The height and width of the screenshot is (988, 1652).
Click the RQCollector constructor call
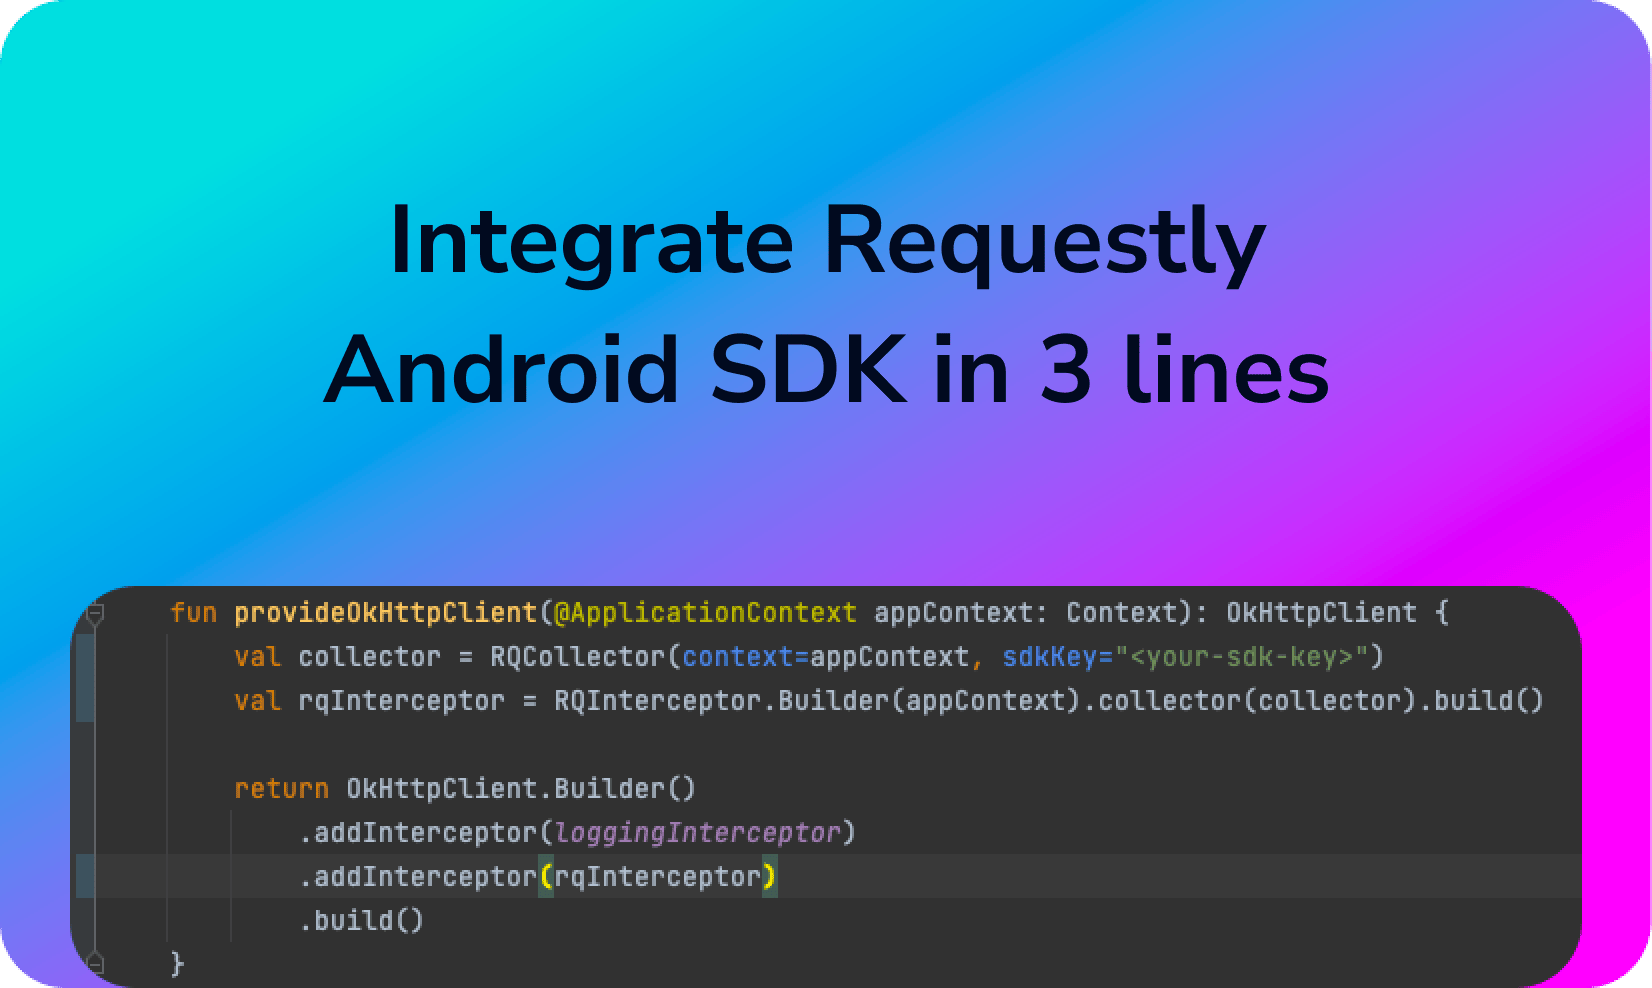(578, 657)
